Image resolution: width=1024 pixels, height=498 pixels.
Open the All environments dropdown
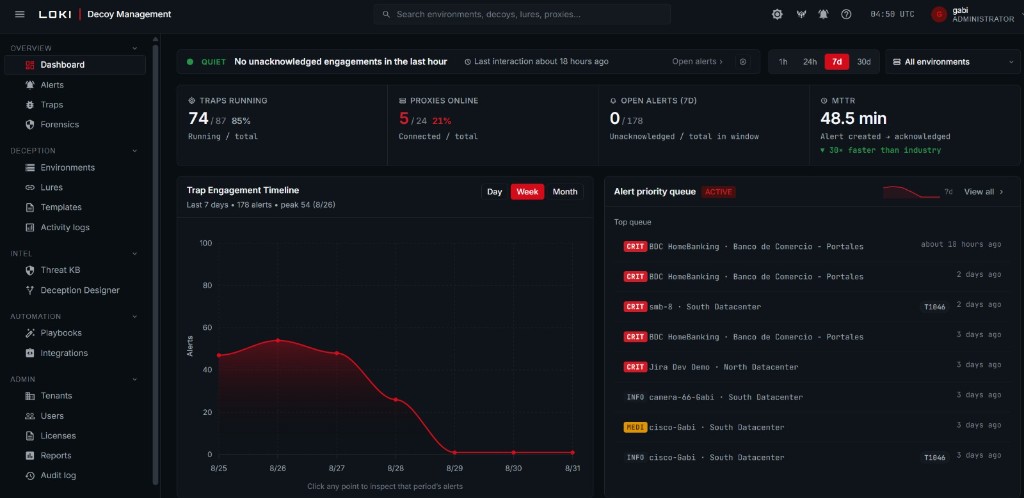click(952, 62)
